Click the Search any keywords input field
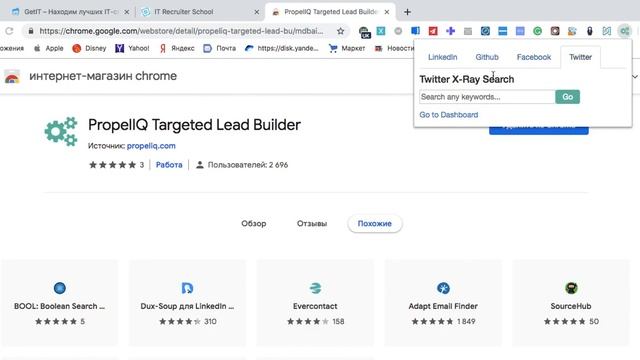Image resolution: width=640 pixels, height=360 pixels. click(487, 97)
